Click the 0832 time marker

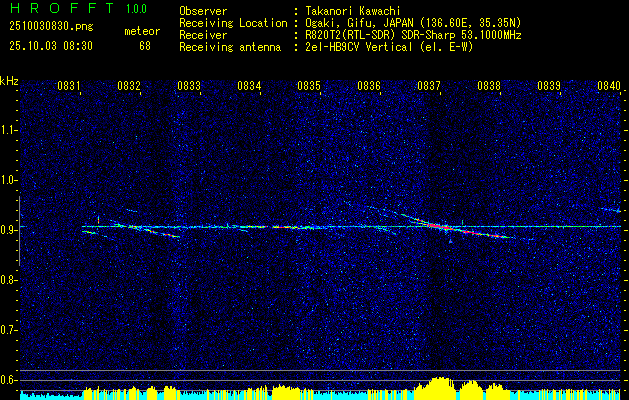[129, 85]
